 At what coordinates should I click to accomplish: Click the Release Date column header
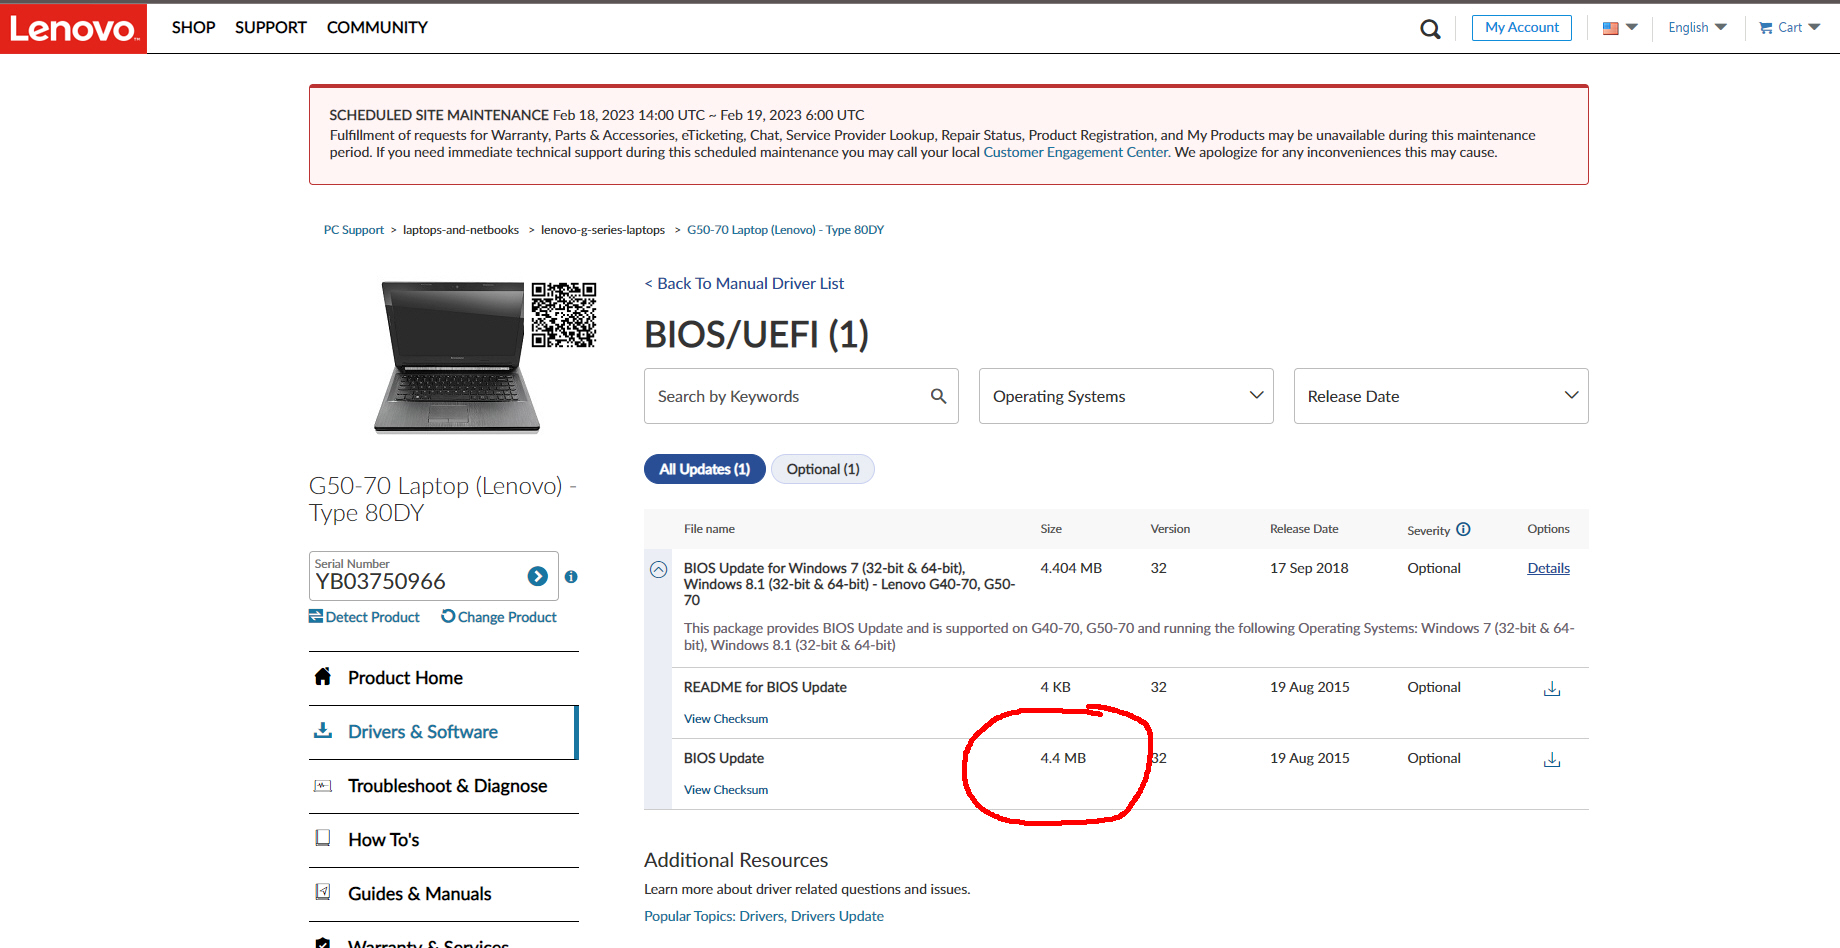tap(1304, 529)
